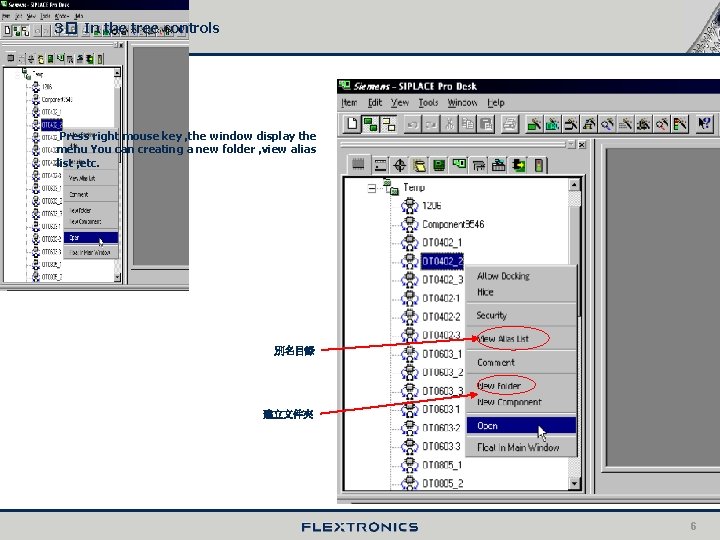Click the What's This help pointer icon
Viewport: 720px width, 540px height.
704,124
